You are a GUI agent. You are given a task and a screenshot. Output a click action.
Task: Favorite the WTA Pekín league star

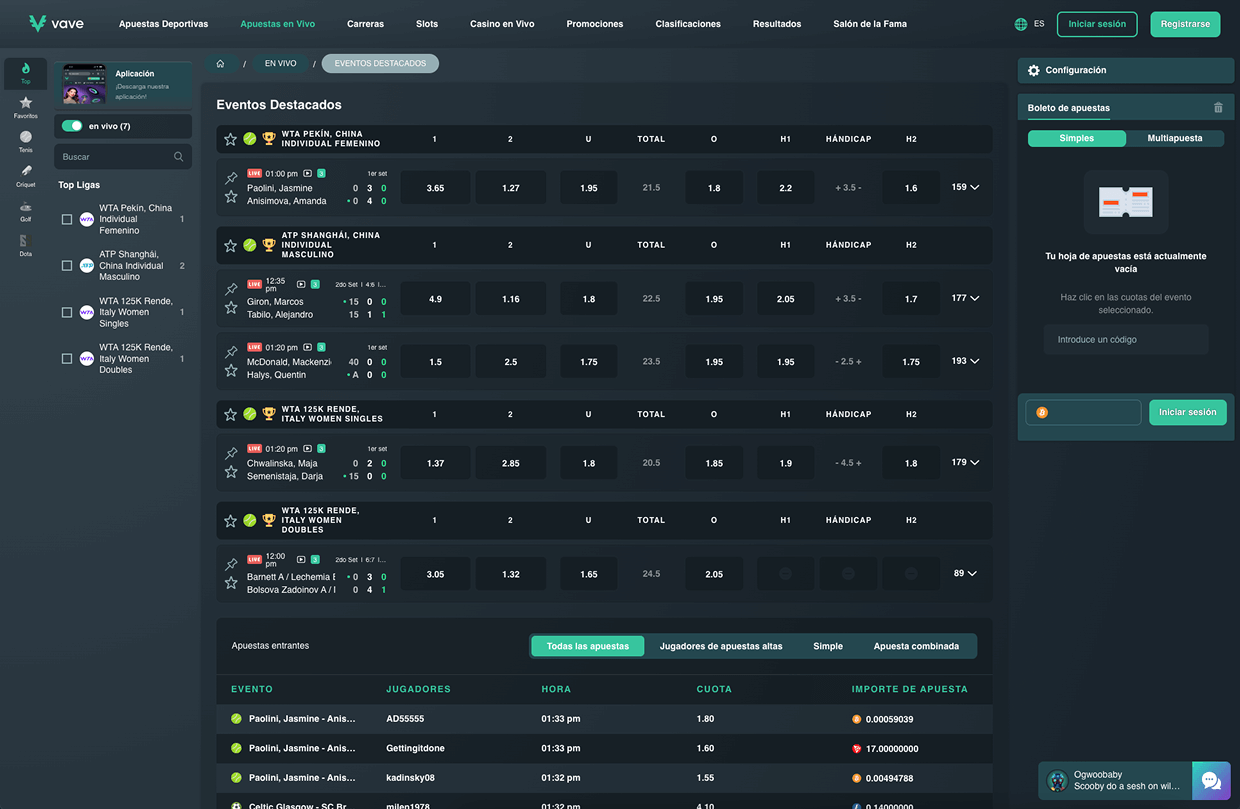(x=230, y=139)
